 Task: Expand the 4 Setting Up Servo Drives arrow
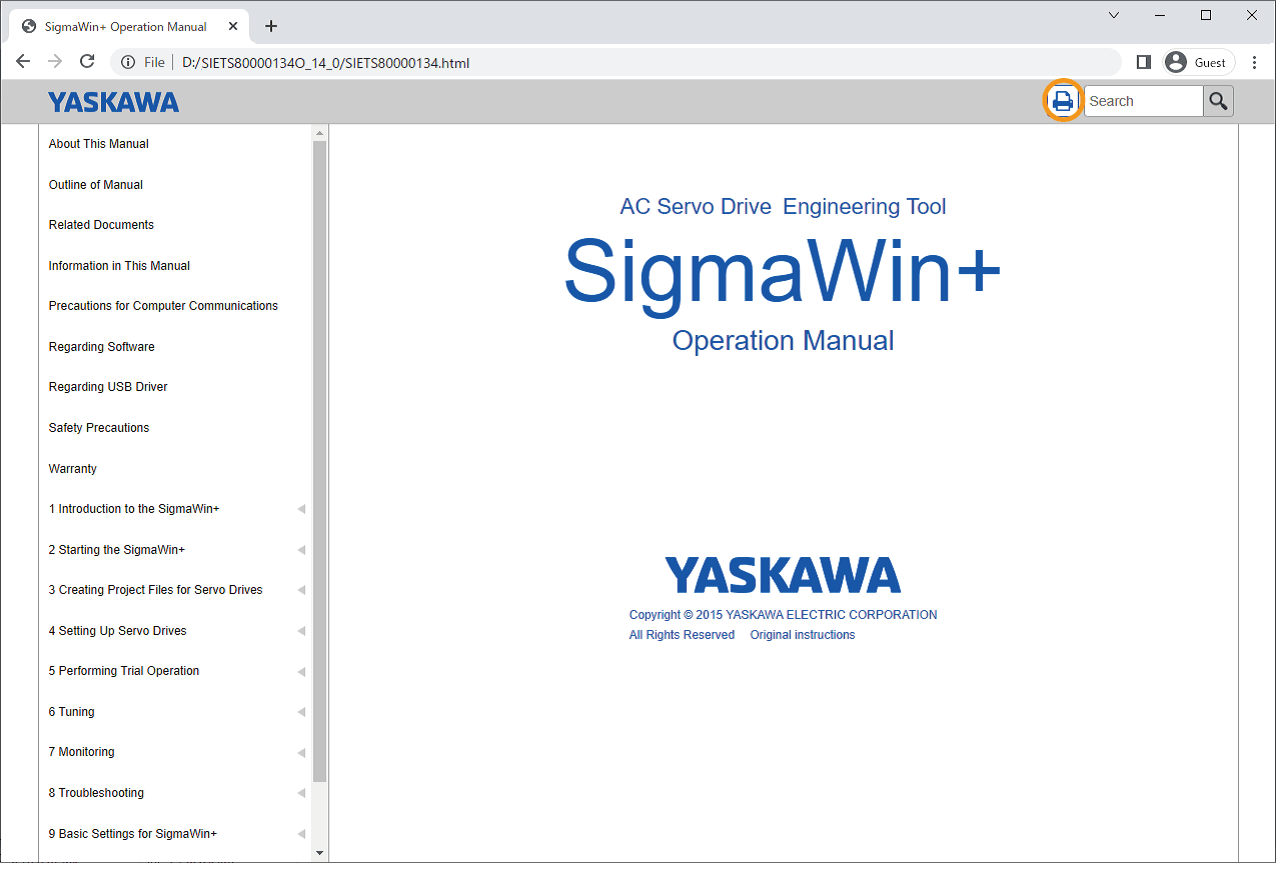[301, 631]
